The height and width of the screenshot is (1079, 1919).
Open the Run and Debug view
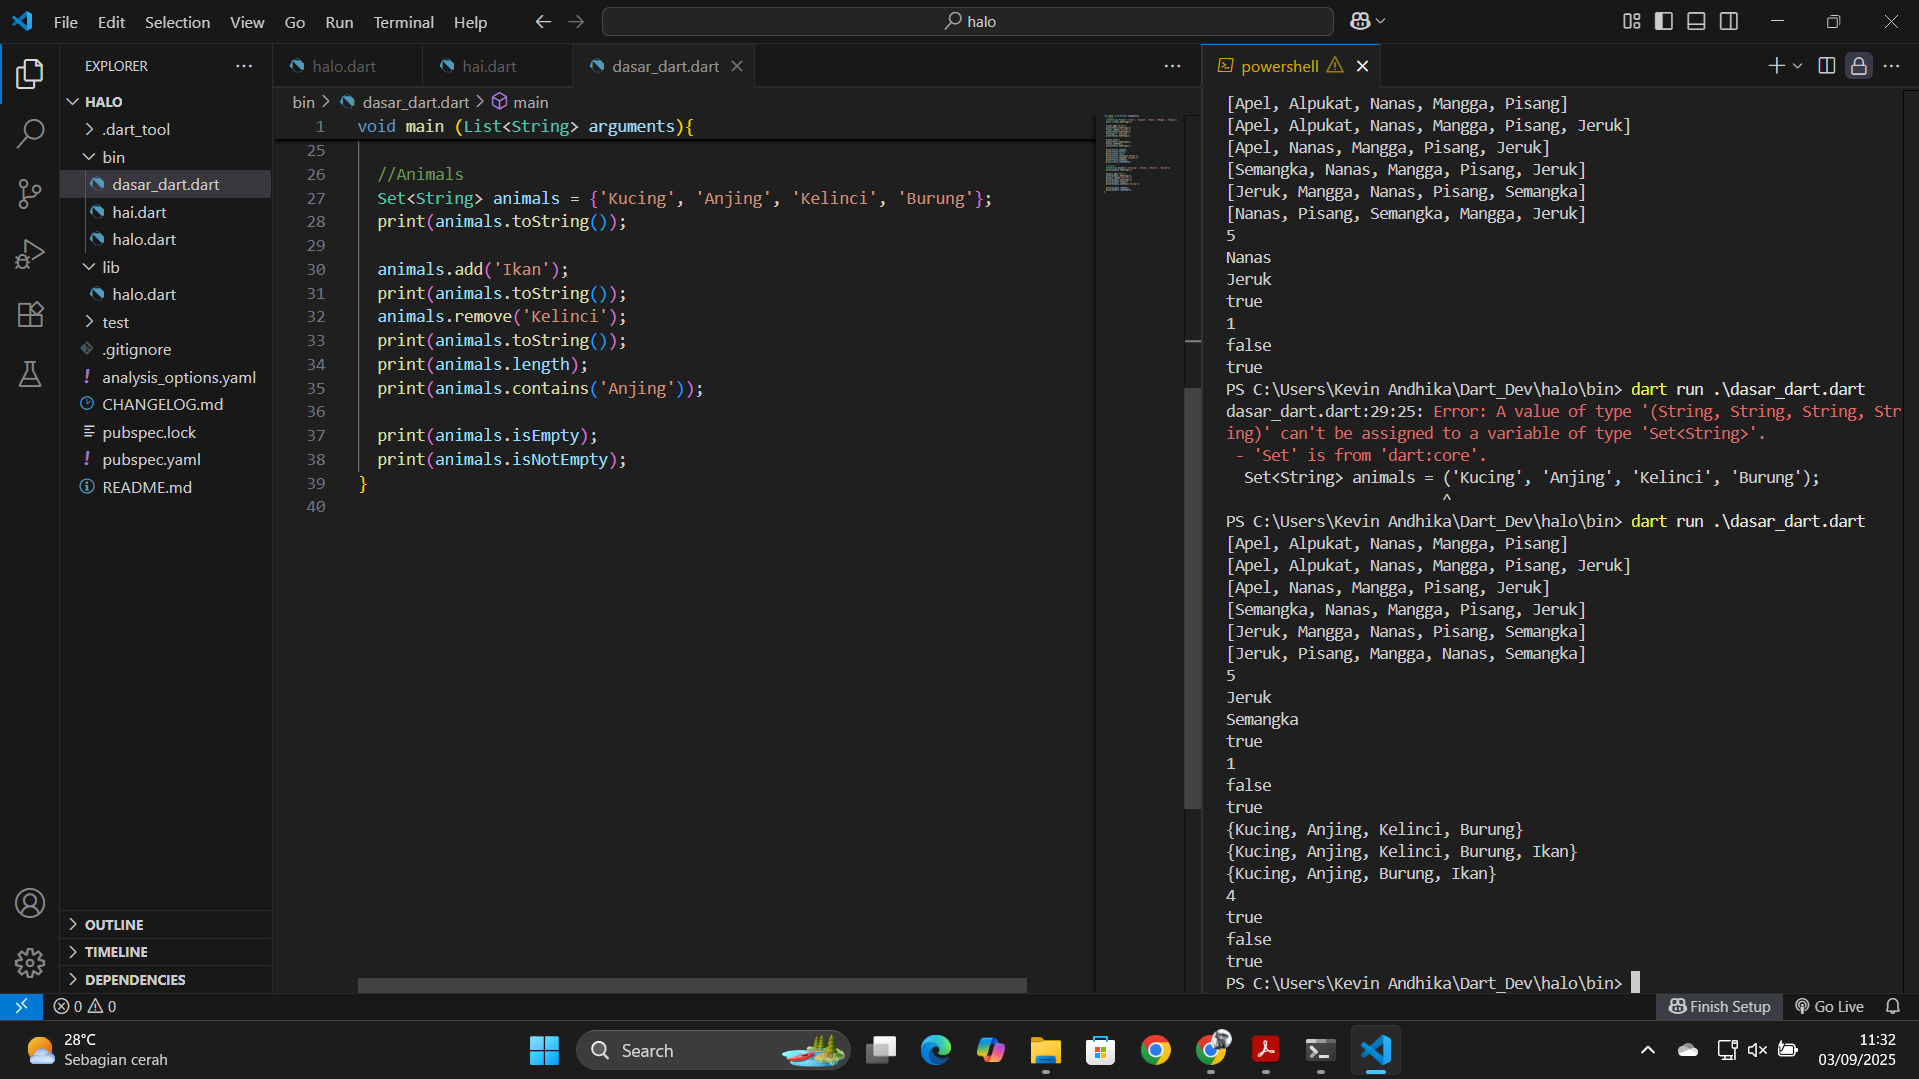[30, 254]
